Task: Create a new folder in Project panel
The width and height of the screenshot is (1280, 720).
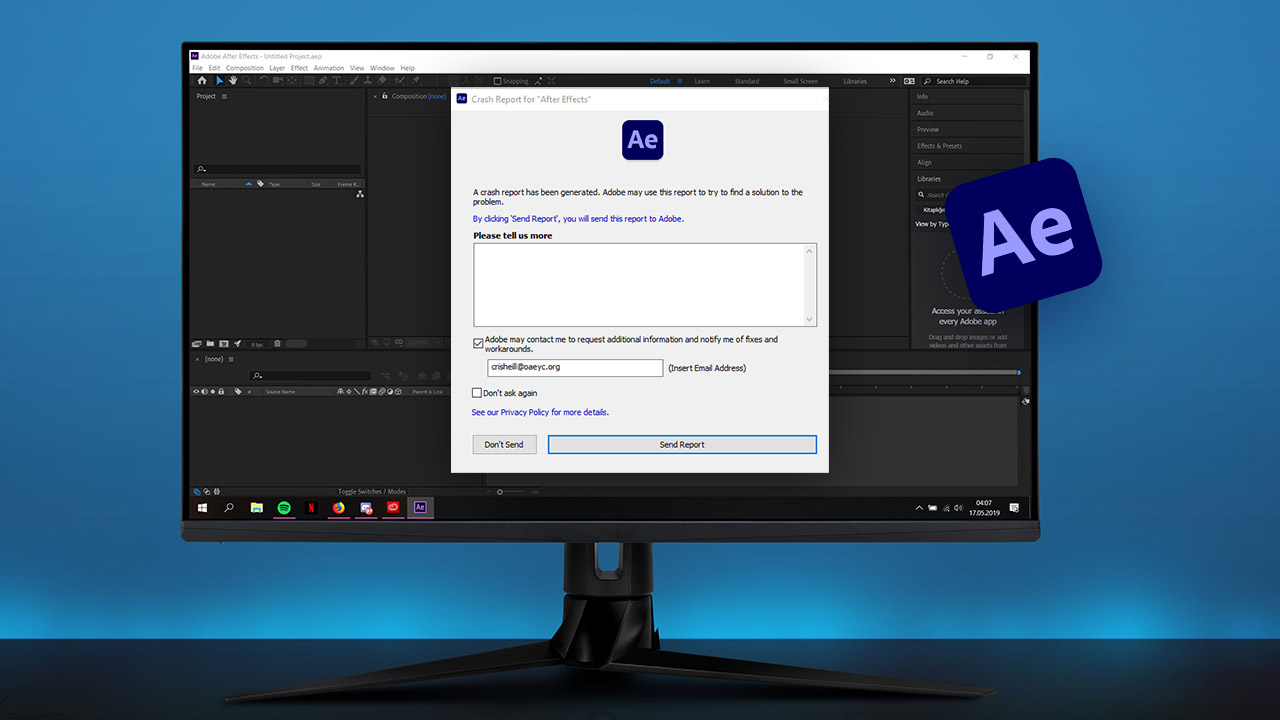Action: point(210,343)
